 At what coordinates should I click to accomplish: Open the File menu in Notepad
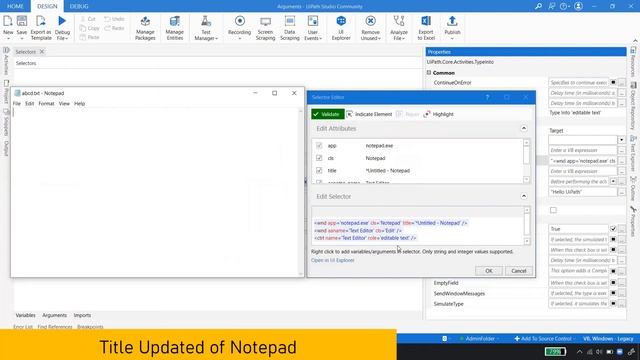coord(17,104)
